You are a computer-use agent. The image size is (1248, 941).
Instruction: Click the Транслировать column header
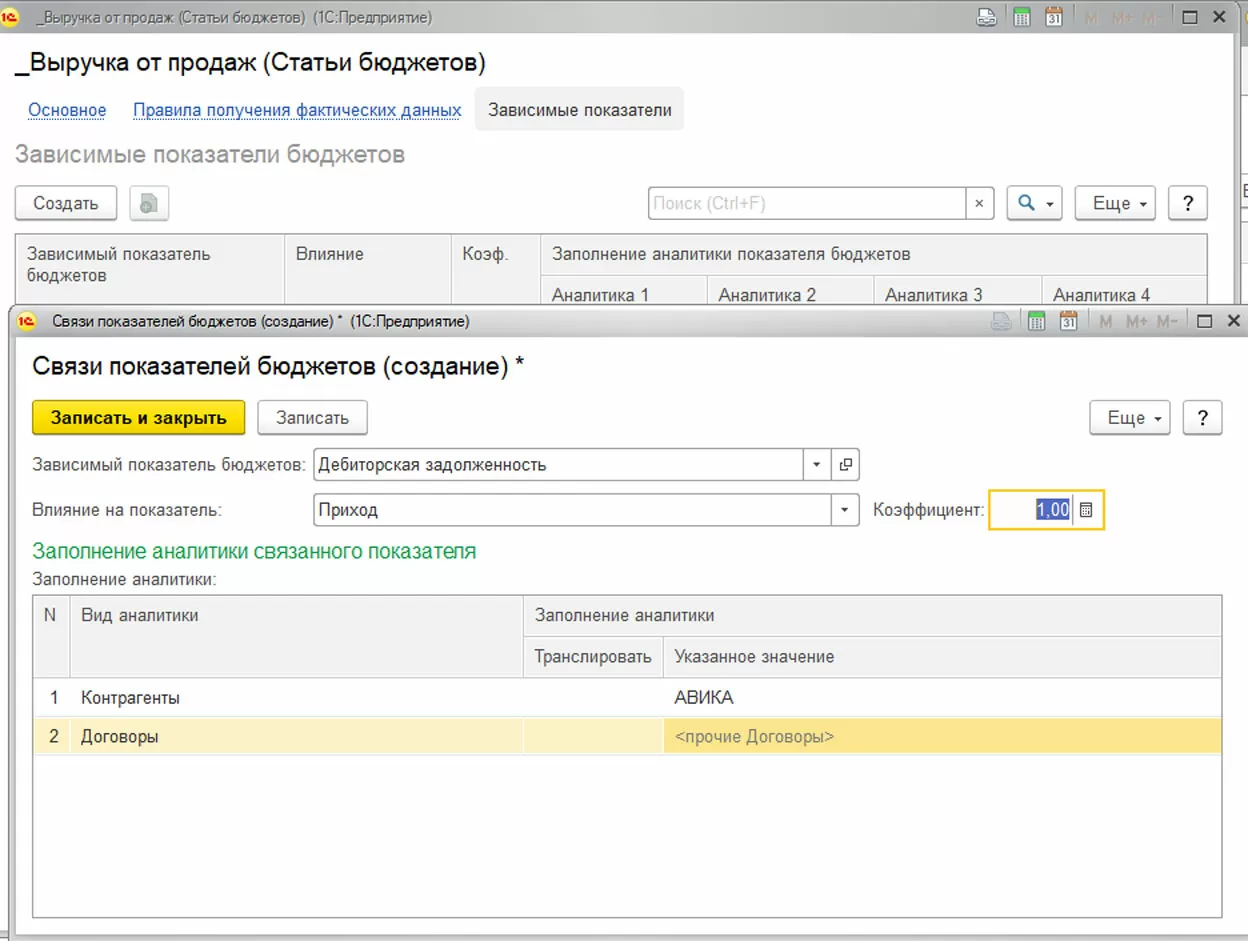click(x=593, y=657)
